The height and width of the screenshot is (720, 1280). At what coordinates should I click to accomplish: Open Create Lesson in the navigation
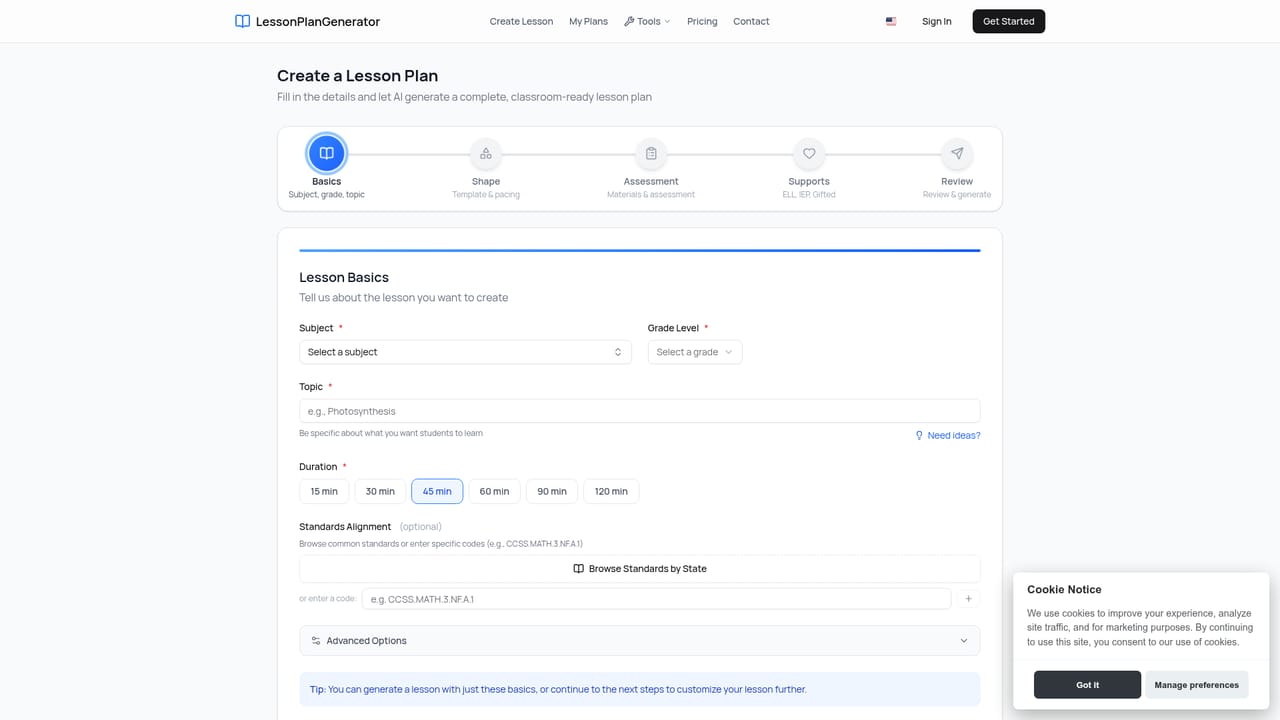pos(521,21)
